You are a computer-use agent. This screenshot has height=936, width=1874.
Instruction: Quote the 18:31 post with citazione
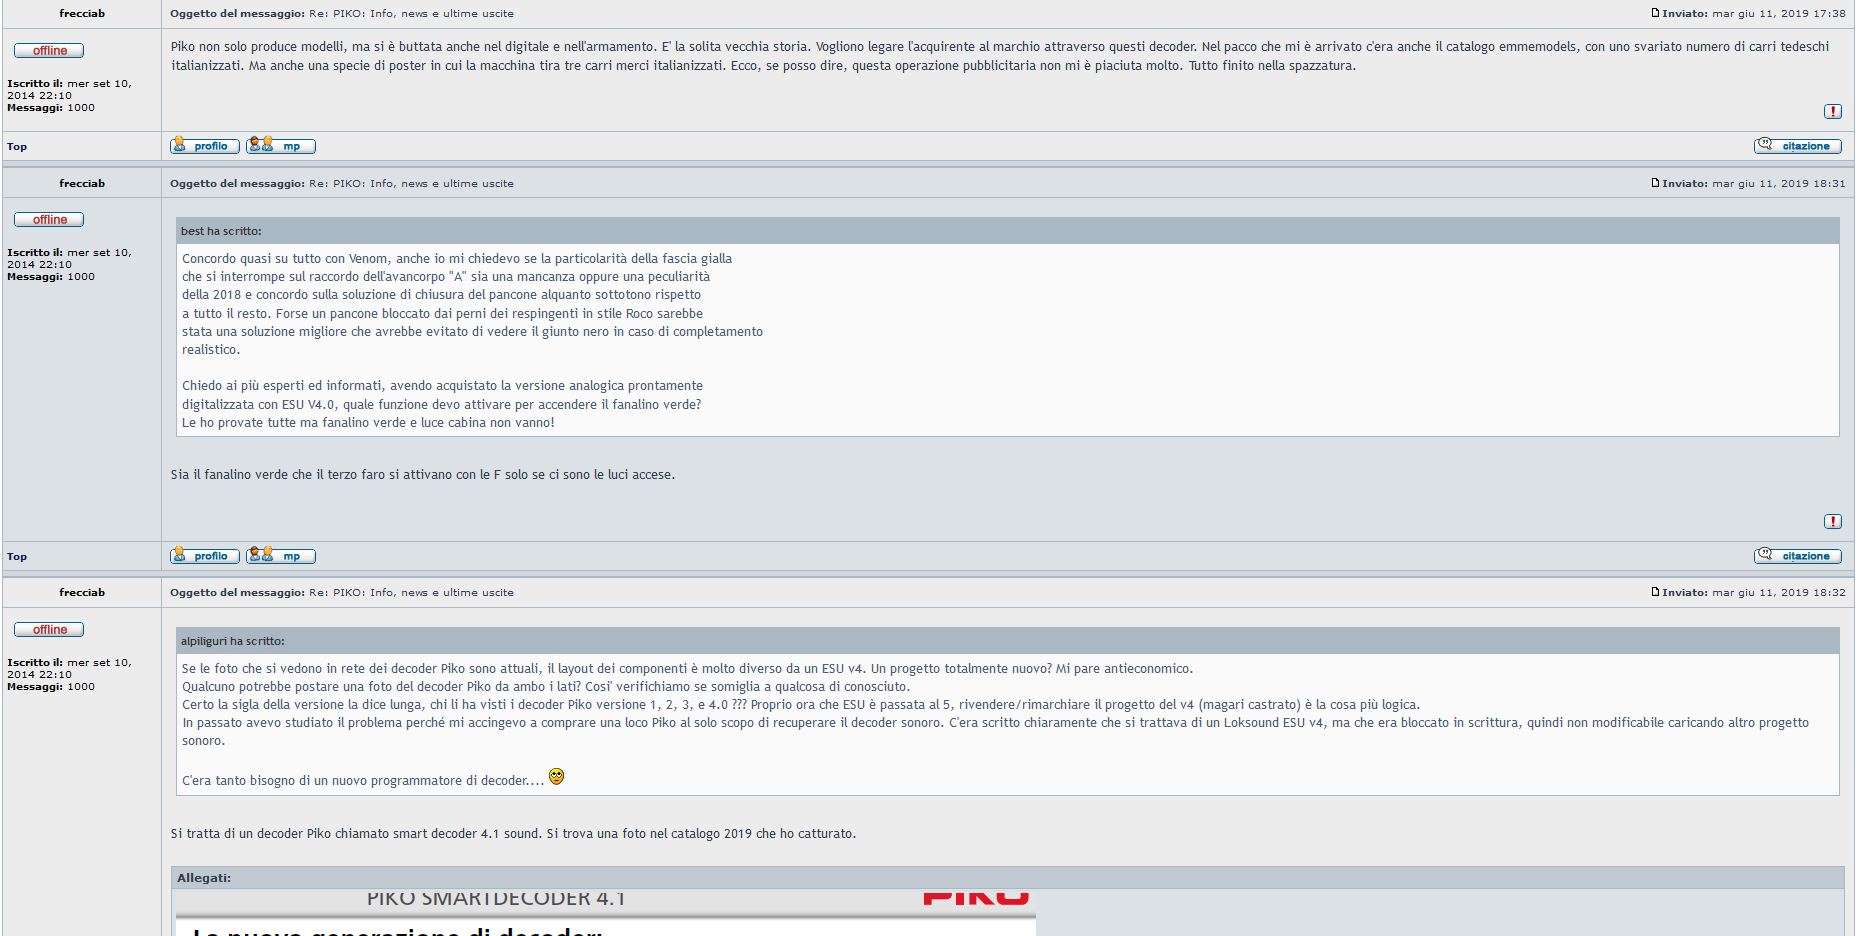coord(1797,555)
